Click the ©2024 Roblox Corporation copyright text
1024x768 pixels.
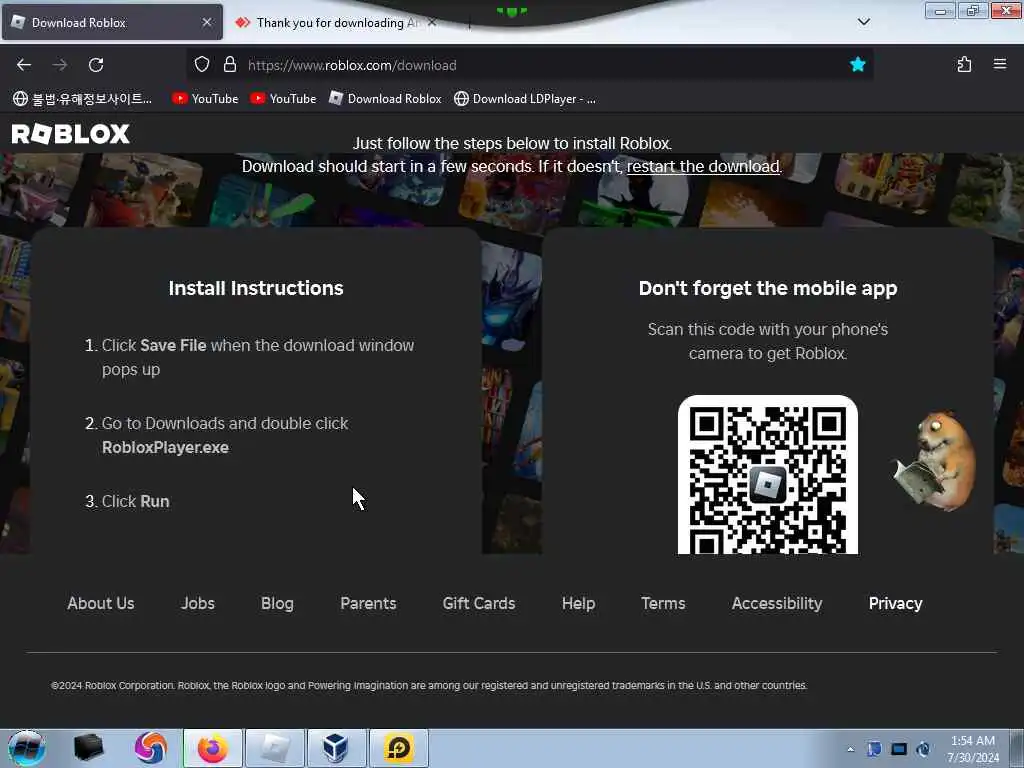pyautogui.click(x=429, y=686)
